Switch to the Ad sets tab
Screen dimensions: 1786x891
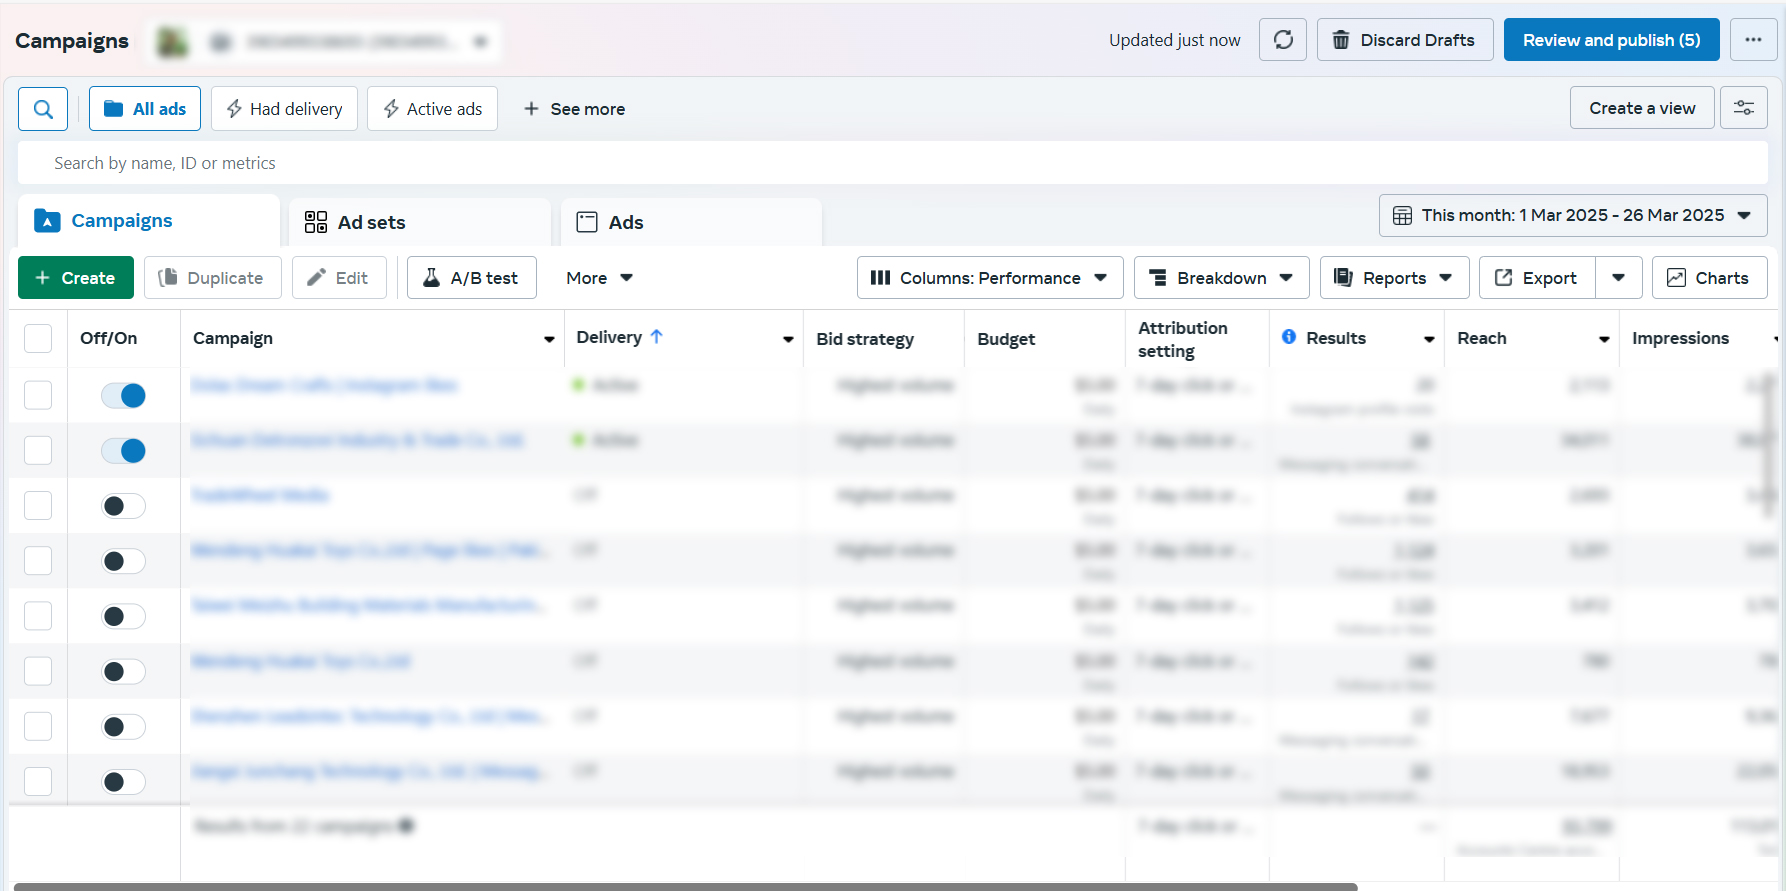click(x=420, y=222)
